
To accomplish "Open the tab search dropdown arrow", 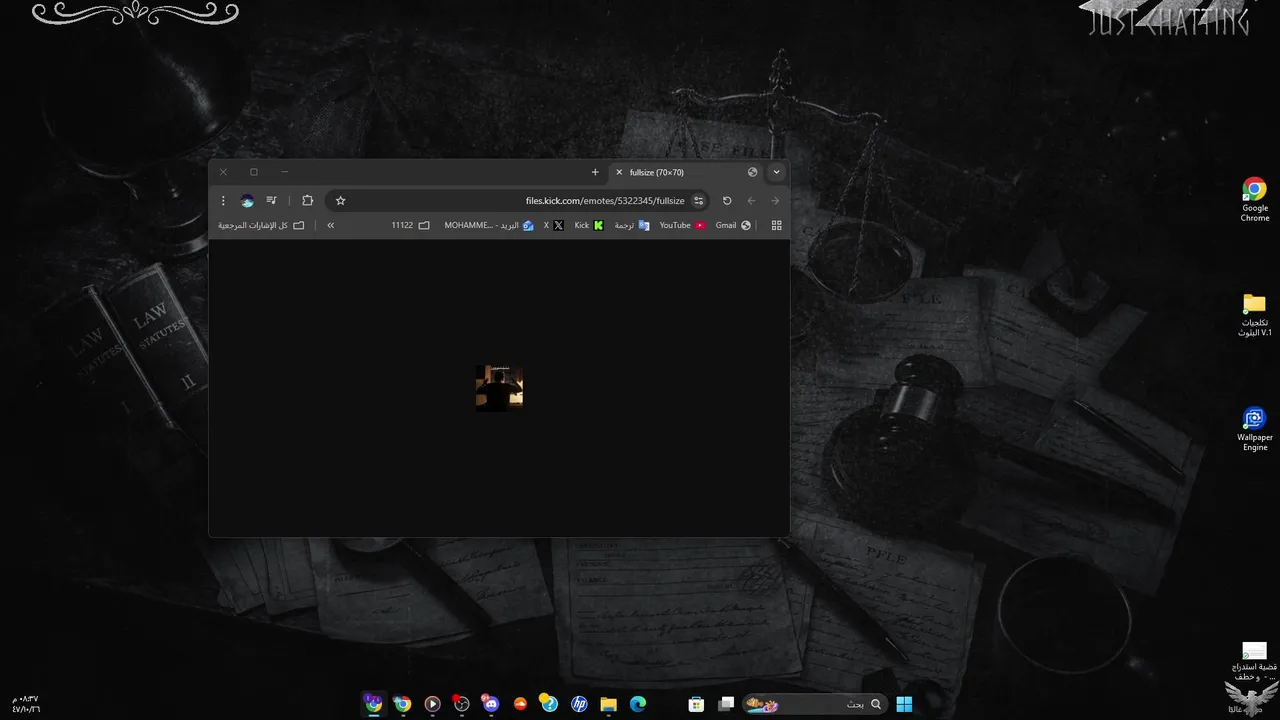I will pyautogui.click(x=776, y=172).
